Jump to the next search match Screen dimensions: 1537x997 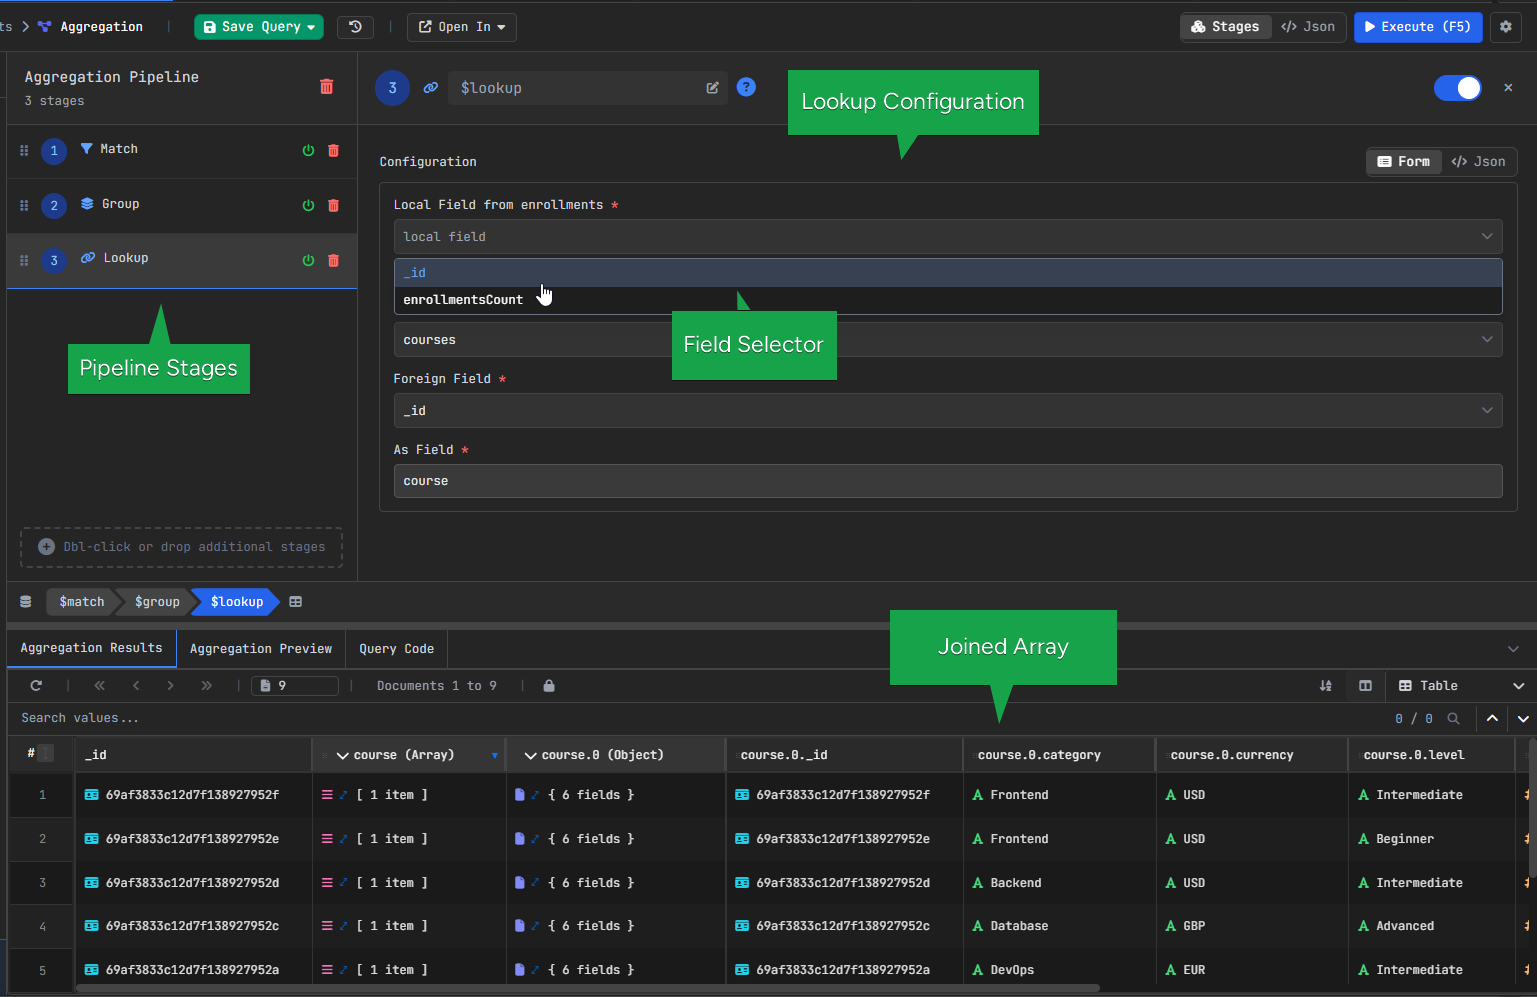[x=1523, y=718]
